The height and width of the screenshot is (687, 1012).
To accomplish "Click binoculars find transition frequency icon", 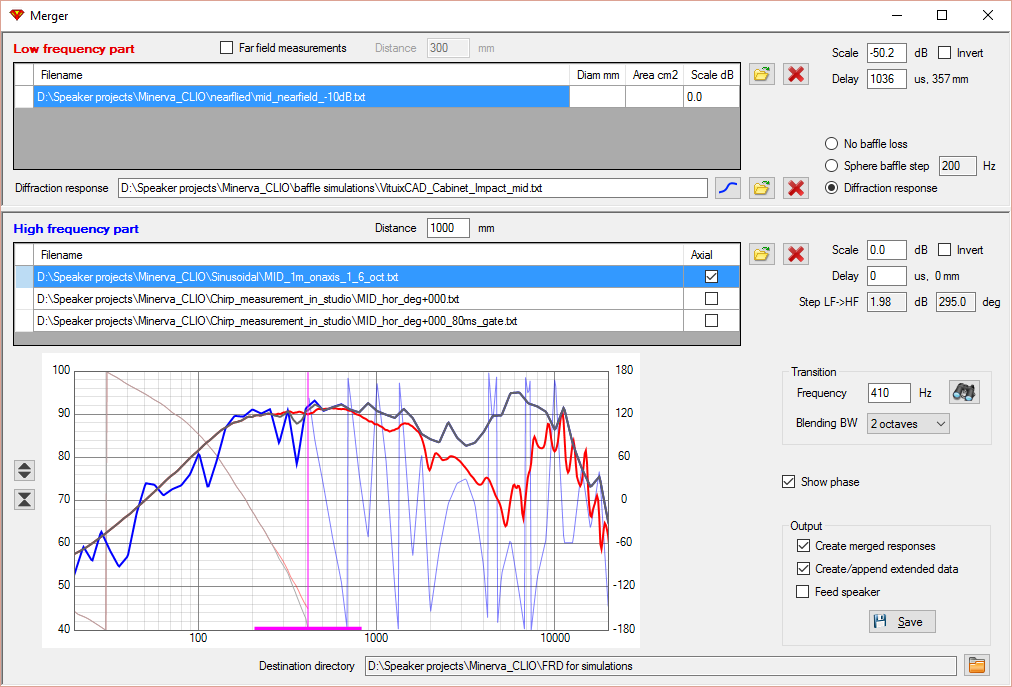I will [964, 392].
